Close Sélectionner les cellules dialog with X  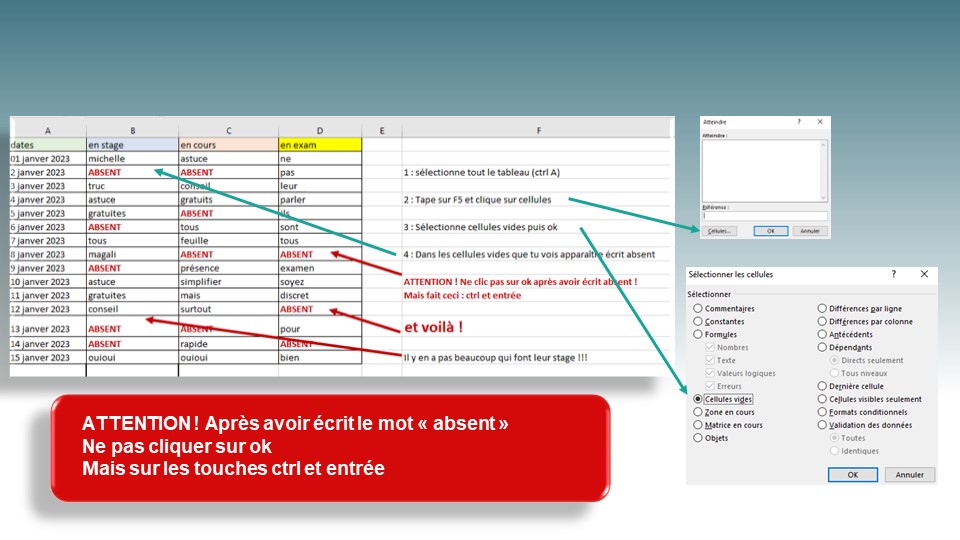coord(924,274)
